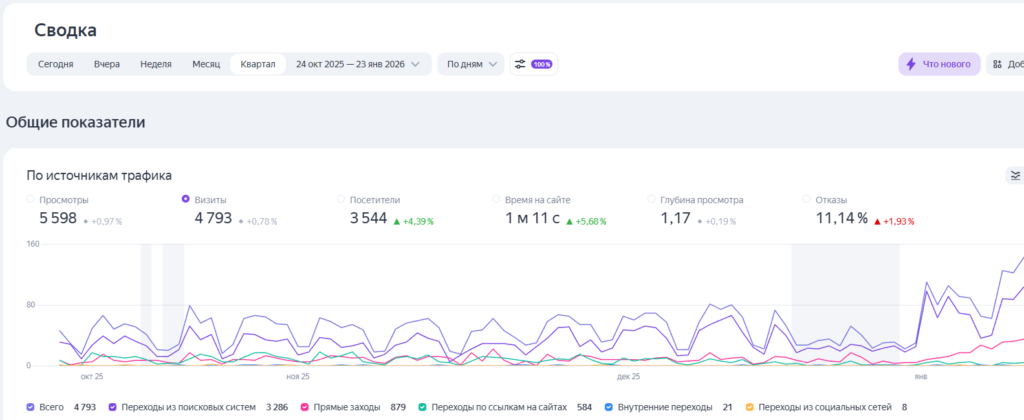Select the Месяц period tab
The width and height of the screenshot is (1024, 420).
point(206,64)
